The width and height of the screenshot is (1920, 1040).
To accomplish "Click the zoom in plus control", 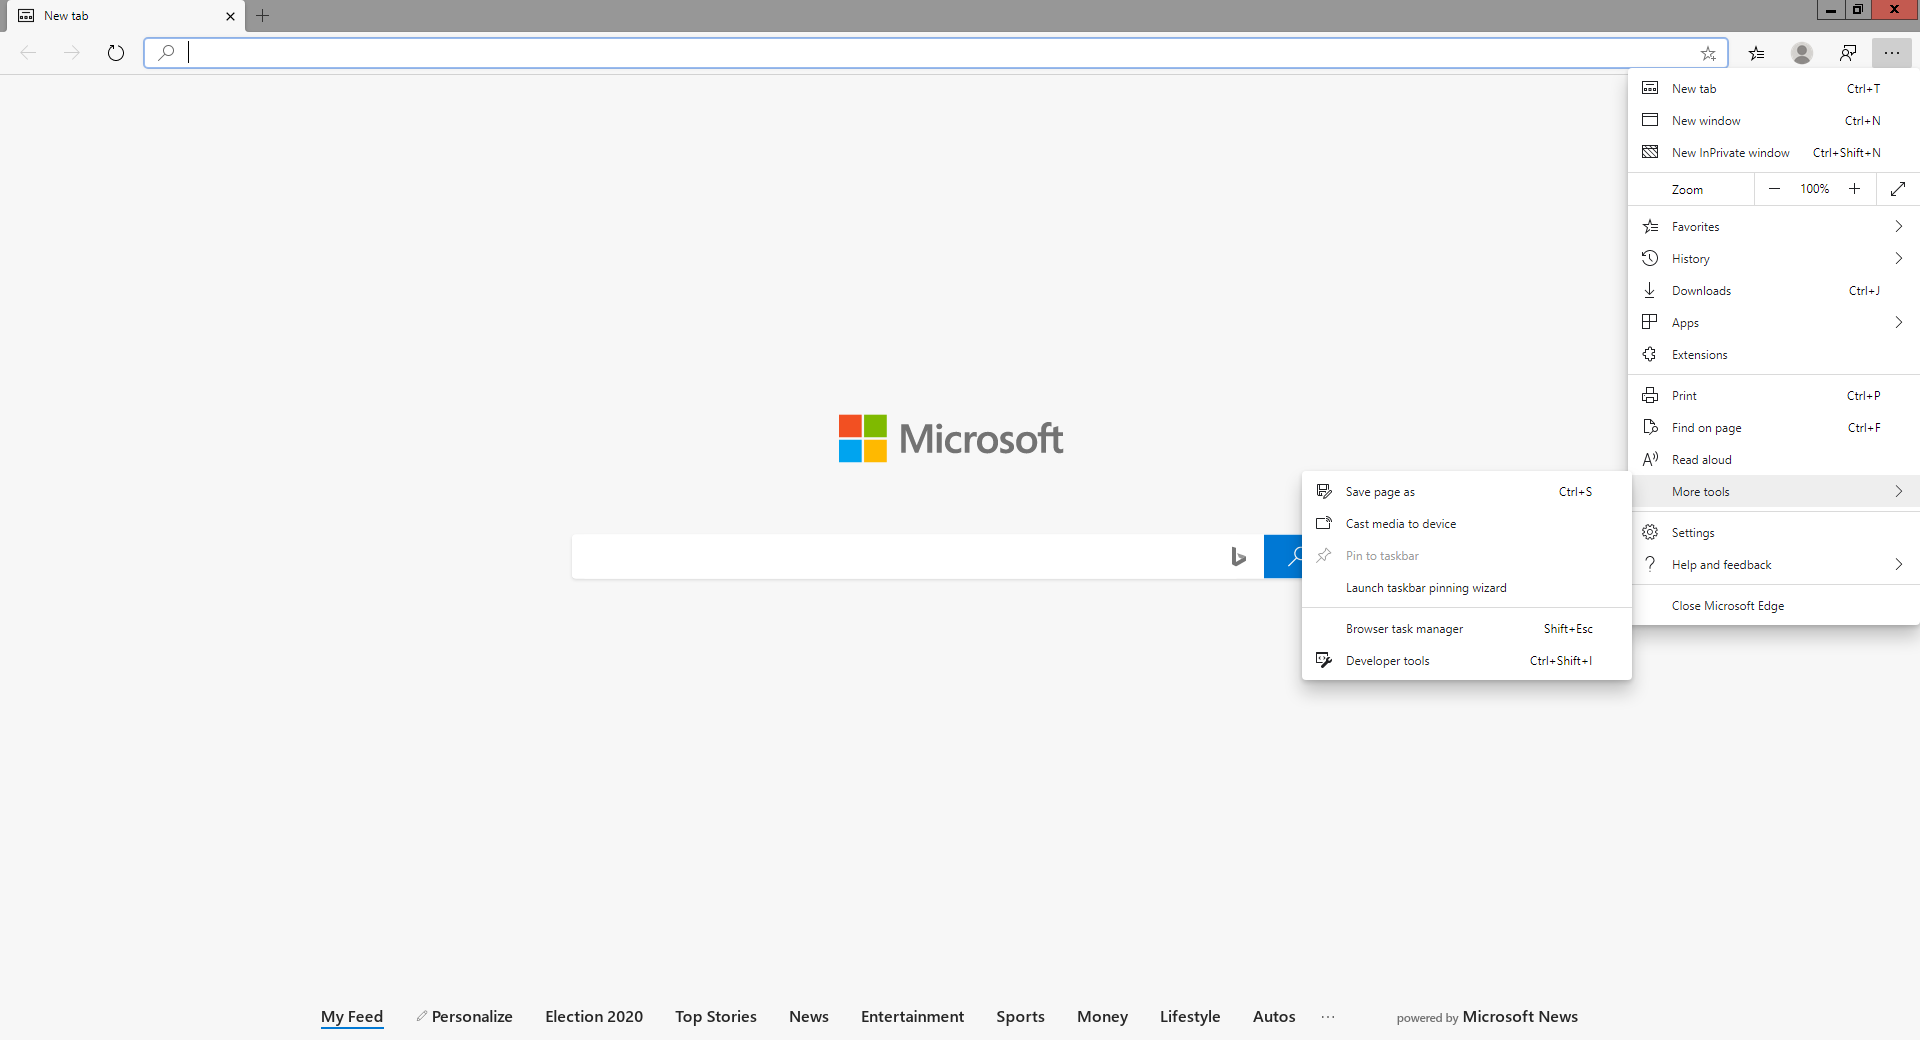I will tap(1854, 189).
